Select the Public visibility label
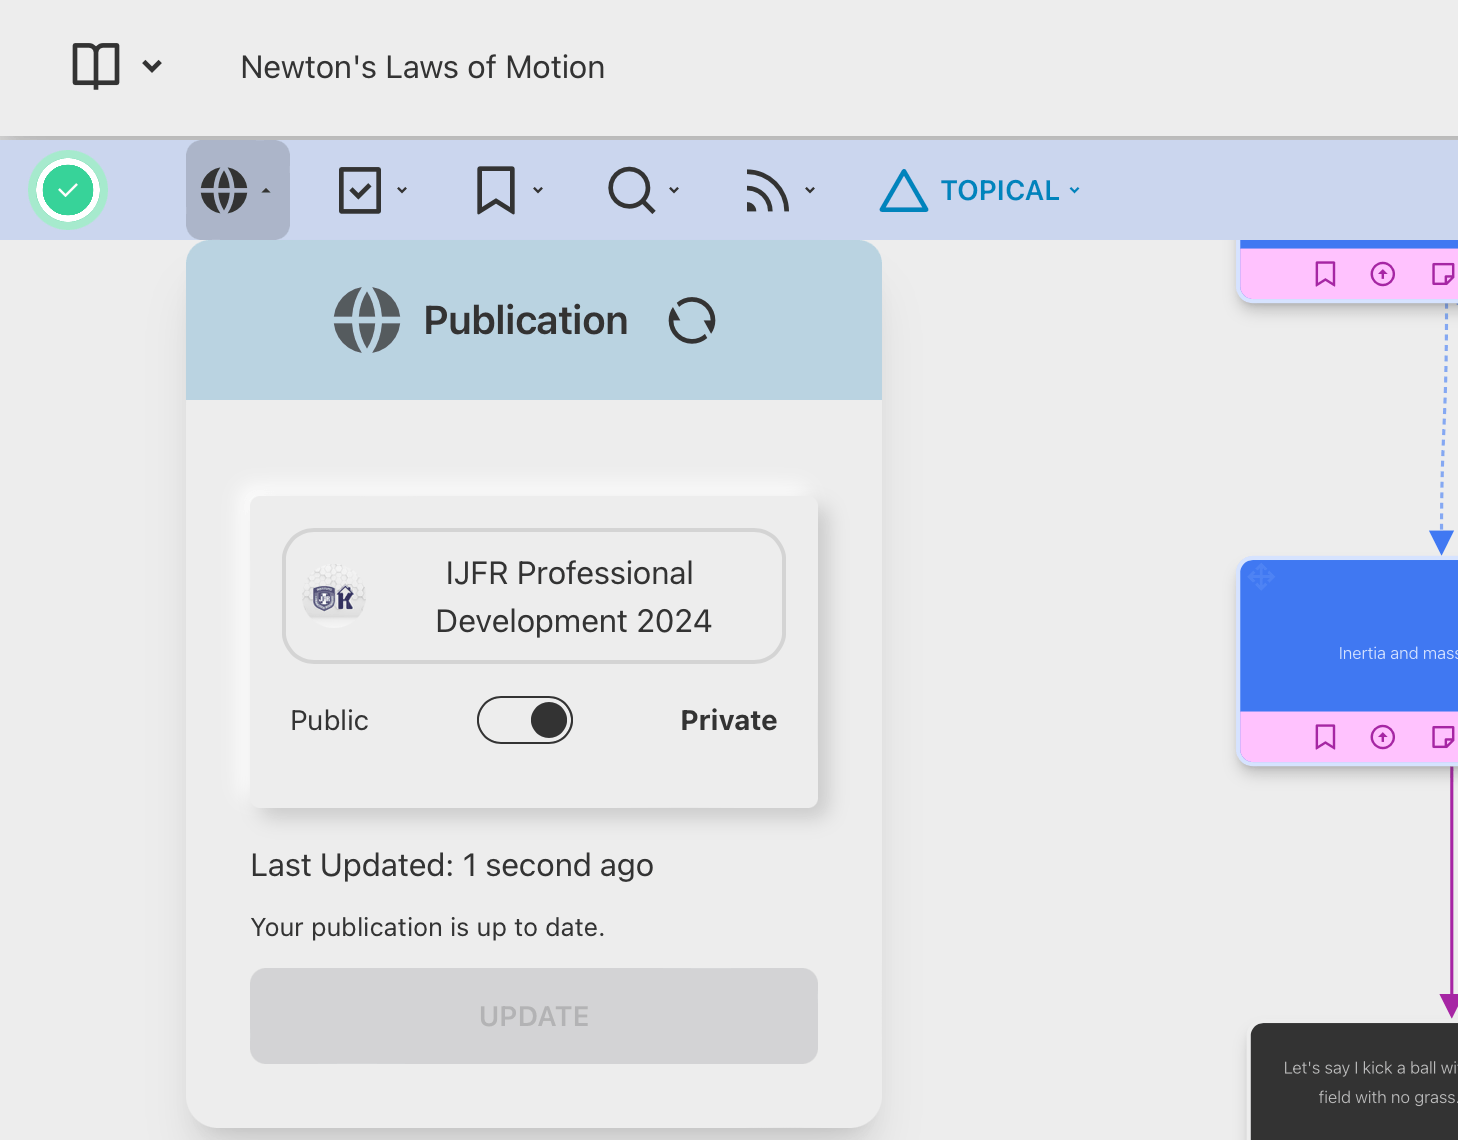Image resolution: width=1458 pixels, height=1140 pixels. click(329, 720)
